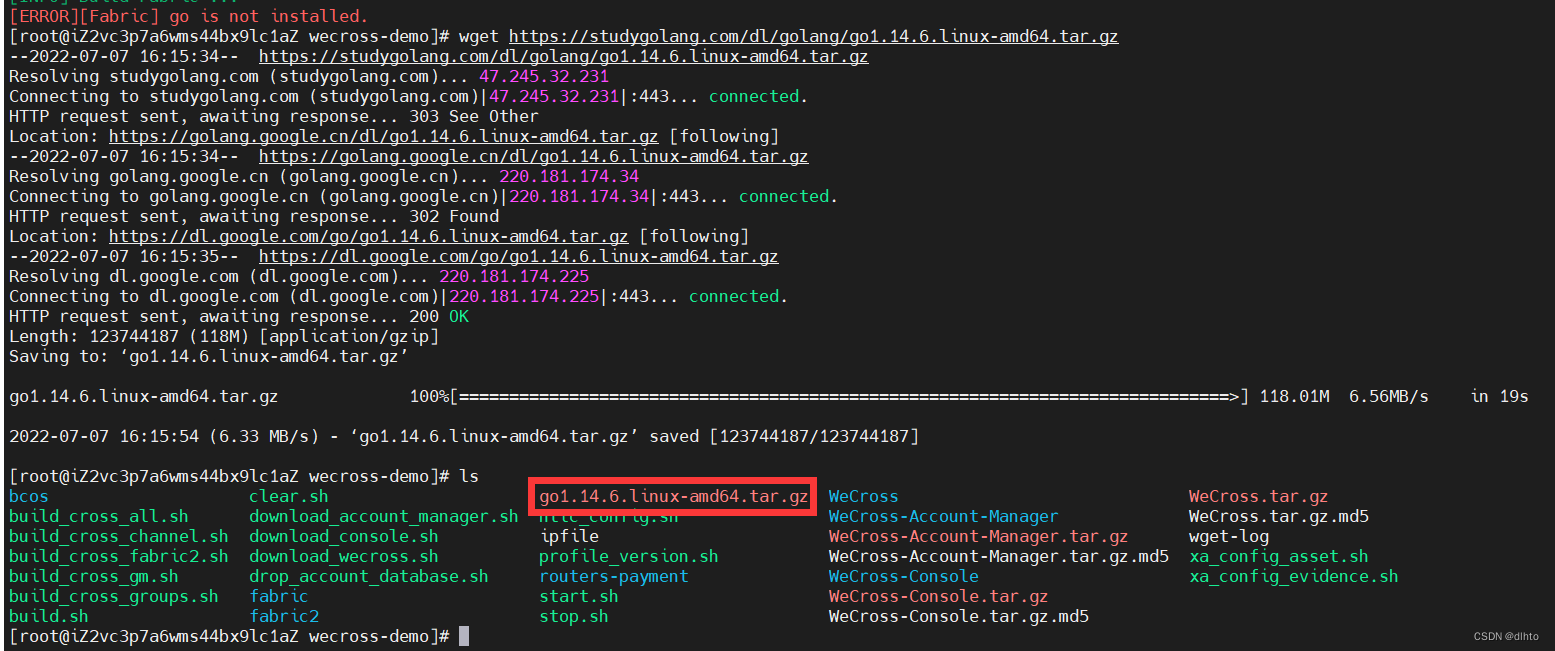
Task: Select 'go1.14.6.linux-amd64.tar.gz' in the ls output
Action: tap(674, 497)
